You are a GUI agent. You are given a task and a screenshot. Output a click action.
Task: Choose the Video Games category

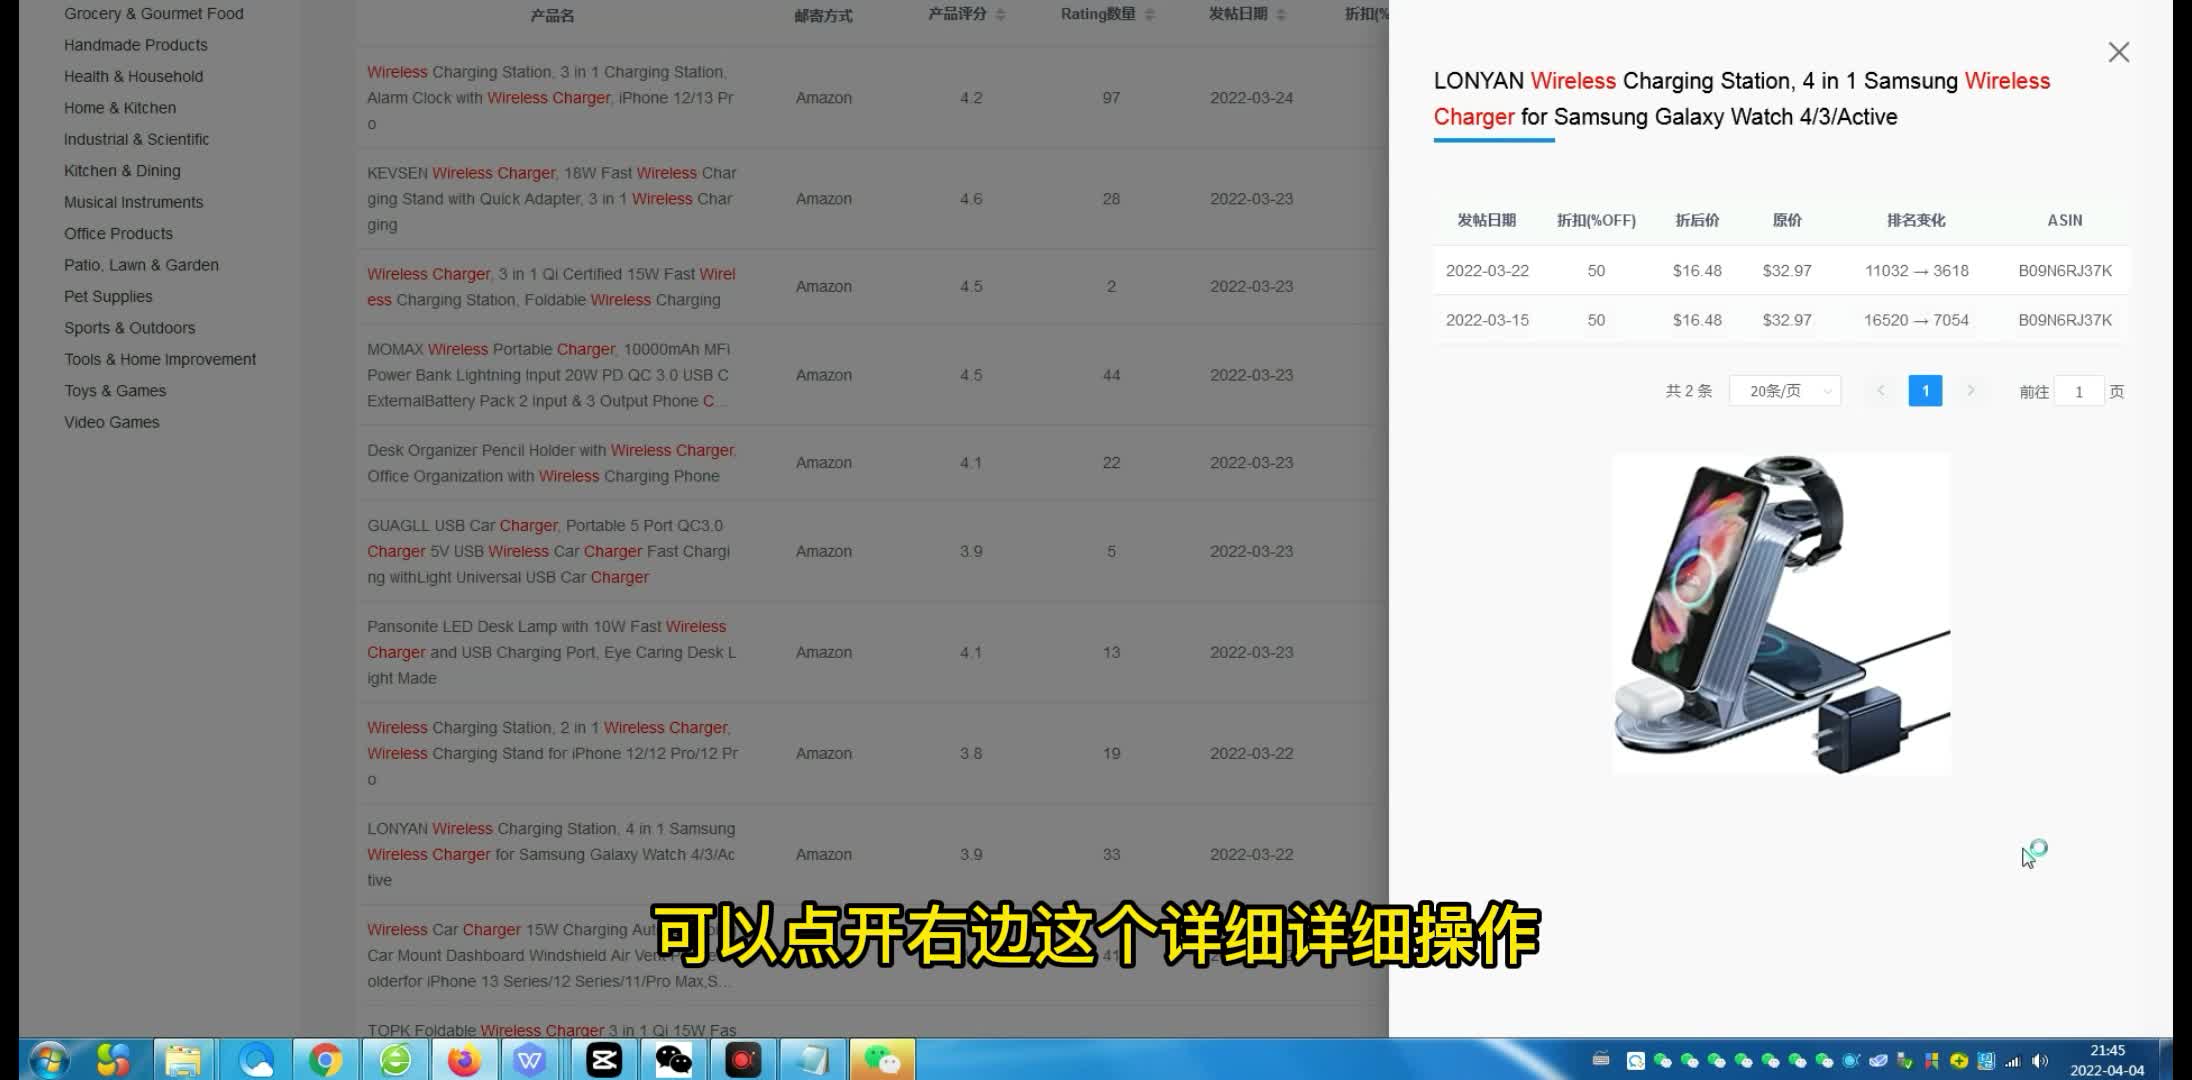112,422
